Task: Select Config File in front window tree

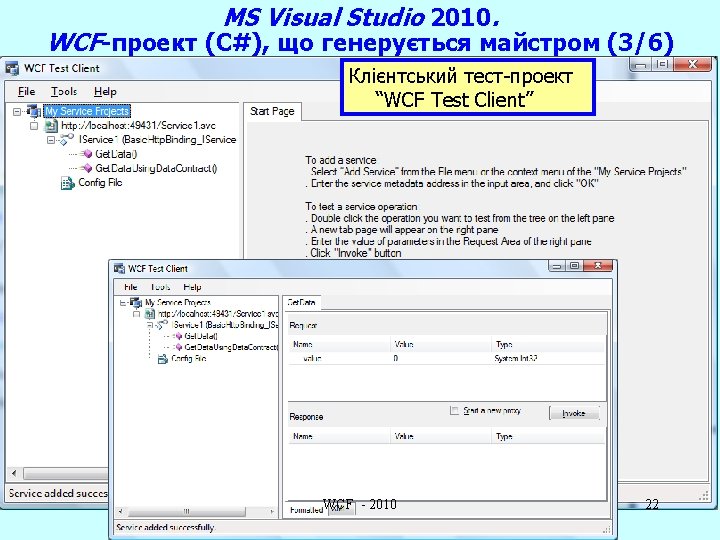Action: tap(189, 359)
